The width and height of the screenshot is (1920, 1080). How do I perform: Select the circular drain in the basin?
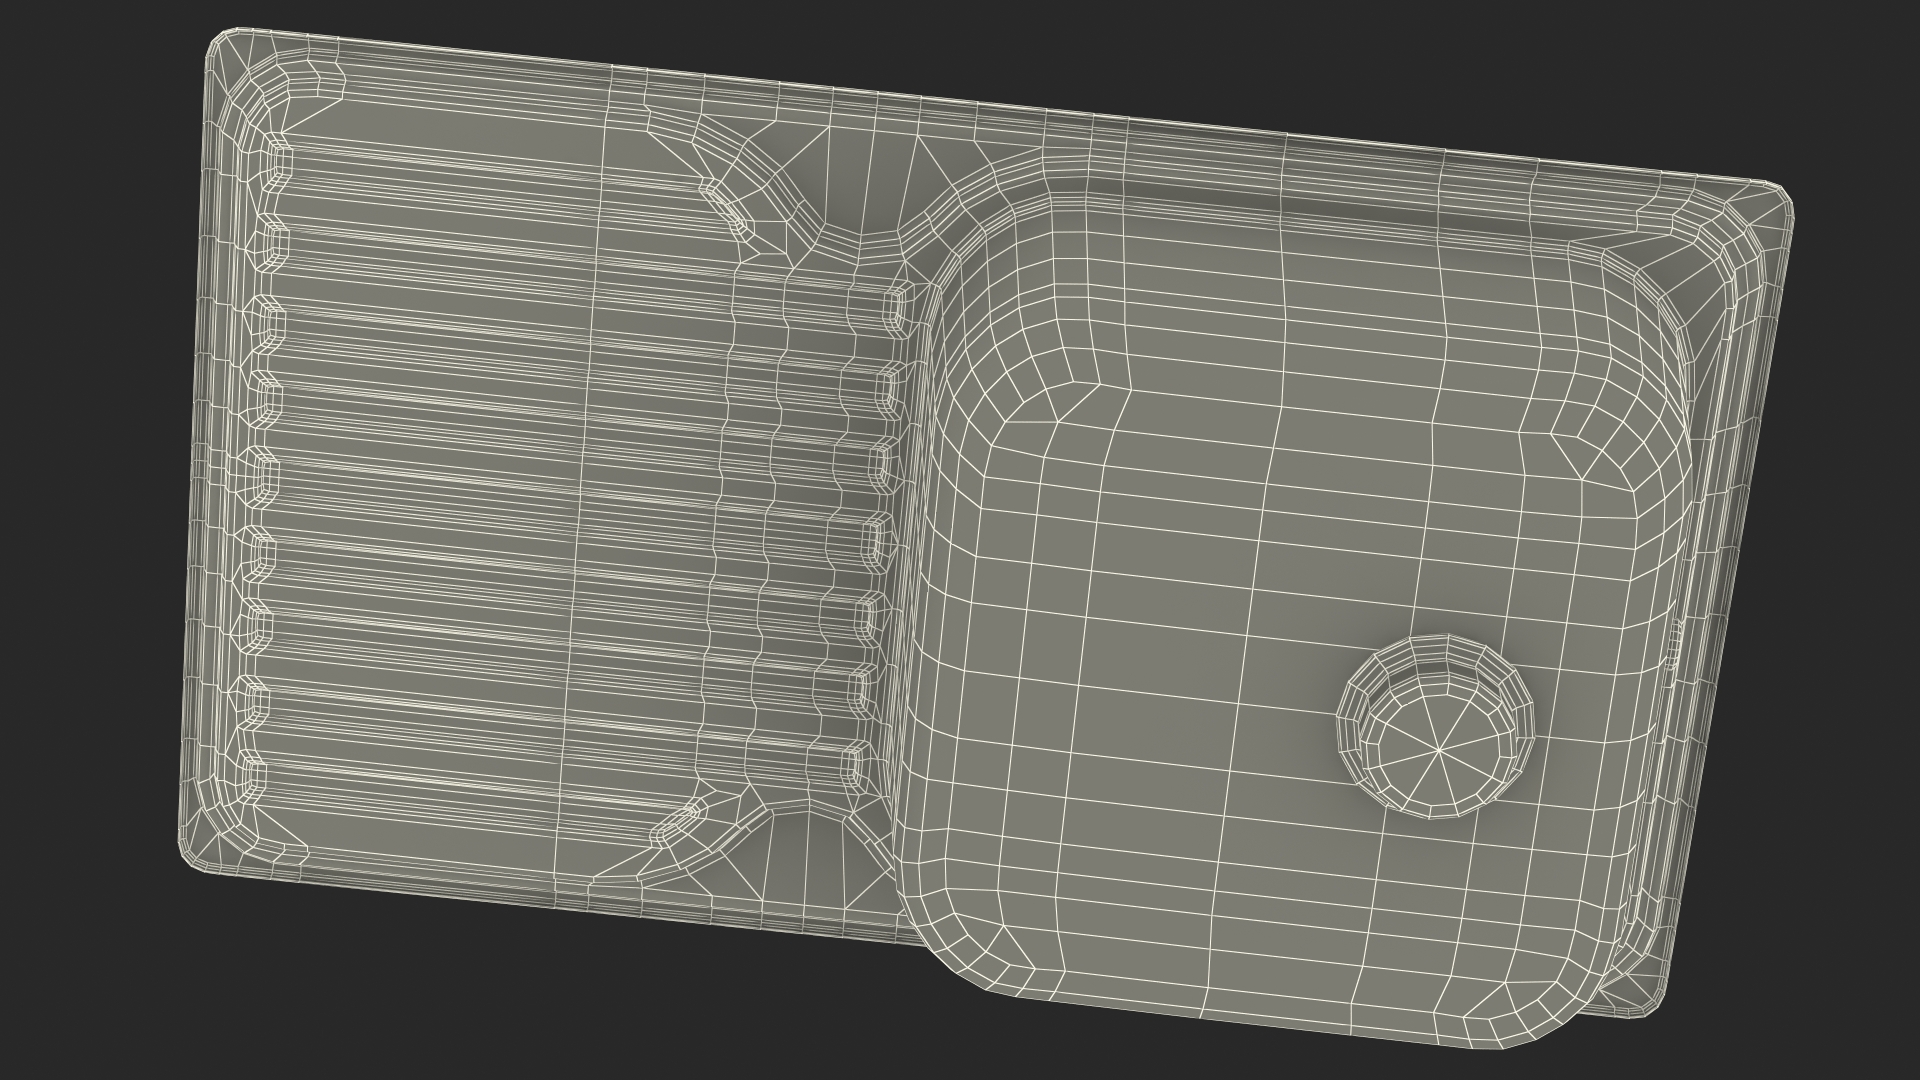coord(1437,726)
